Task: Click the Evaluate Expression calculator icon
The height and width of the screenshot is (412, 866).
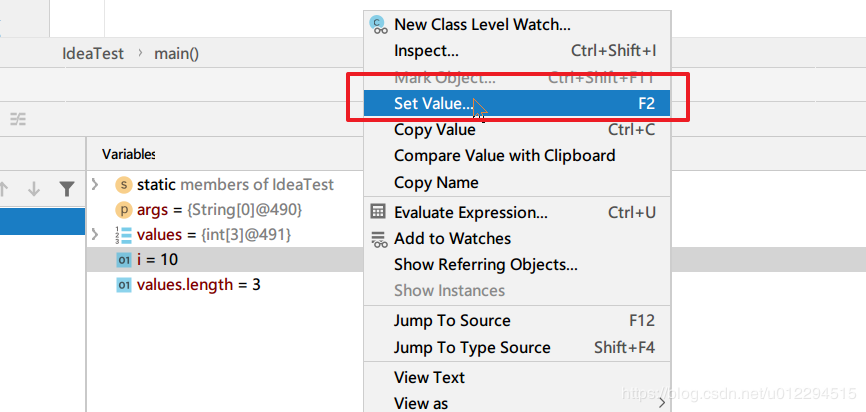Action: point(378,212)
